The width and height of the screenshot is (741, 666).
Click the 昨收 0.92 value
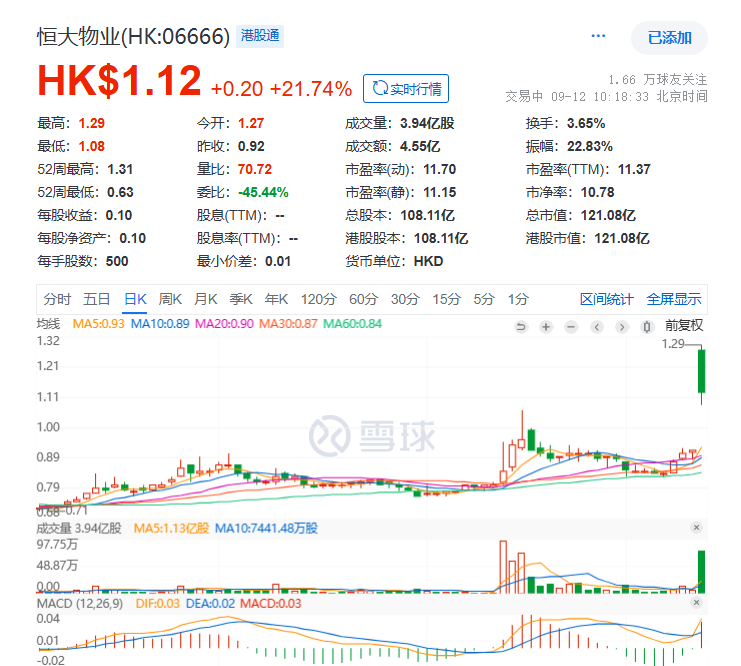(x=251, y=147)
